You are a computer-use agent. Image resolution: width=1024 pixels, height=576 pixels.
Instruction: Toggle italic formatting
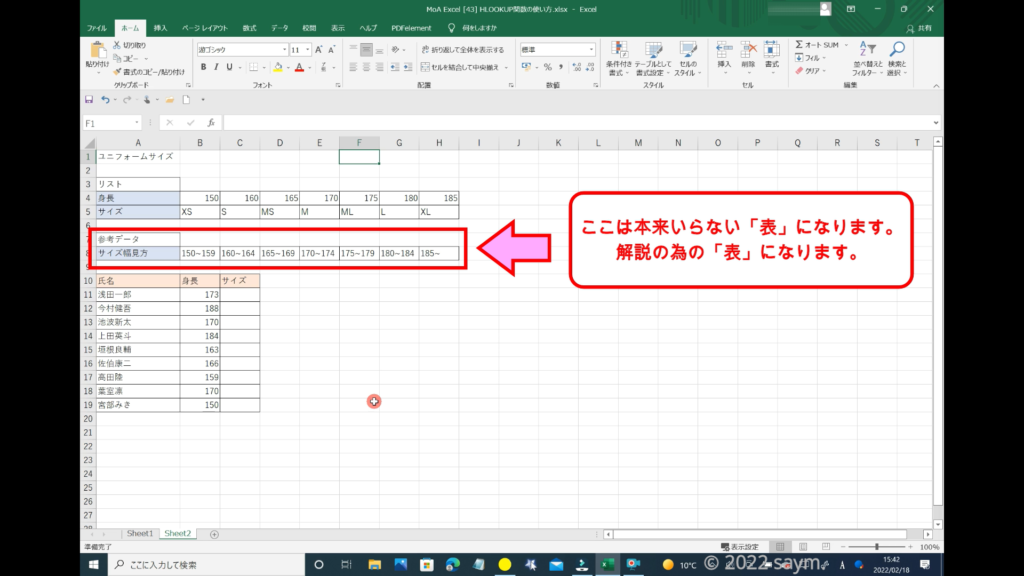pos(217,67)
